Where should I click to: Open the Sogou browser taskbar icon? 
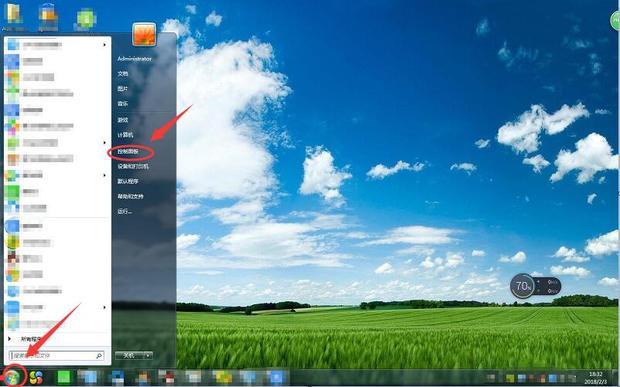(x=36, y=377)
